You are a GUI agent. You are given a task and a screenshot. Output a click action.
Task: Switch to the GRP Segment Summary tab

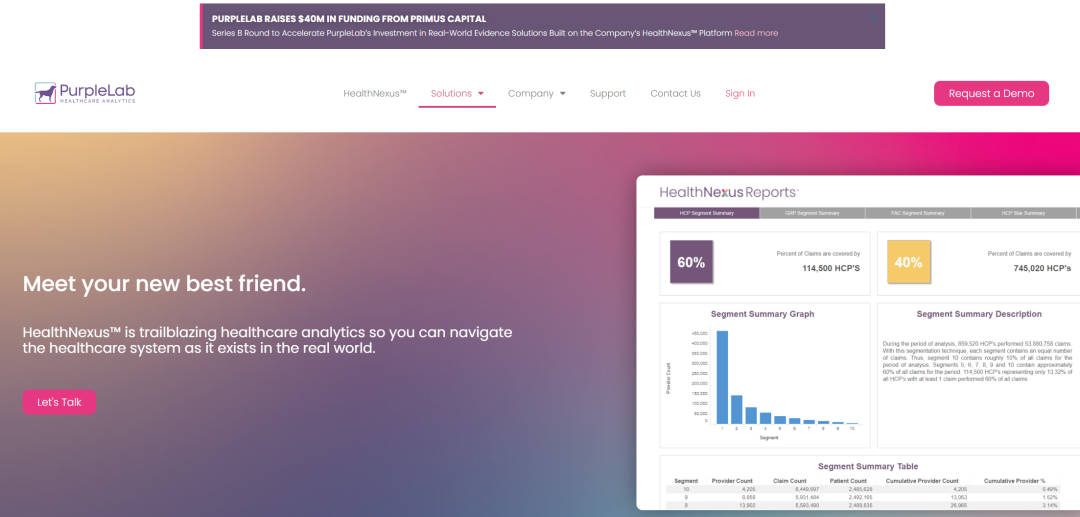click(812, 213)
